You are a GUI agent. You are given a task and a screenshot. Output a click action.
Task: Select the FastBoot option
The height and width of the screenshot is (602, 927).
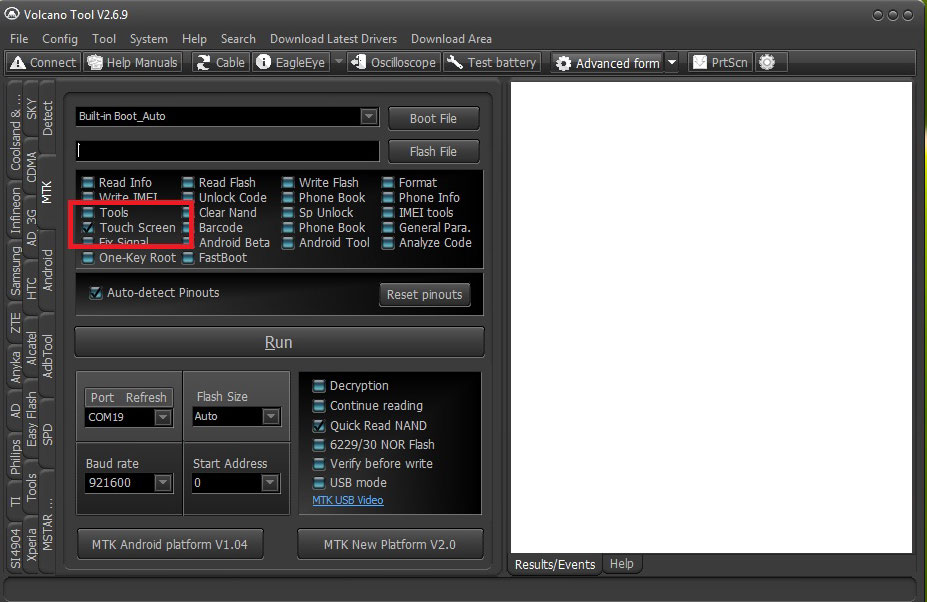pos(215,258)
